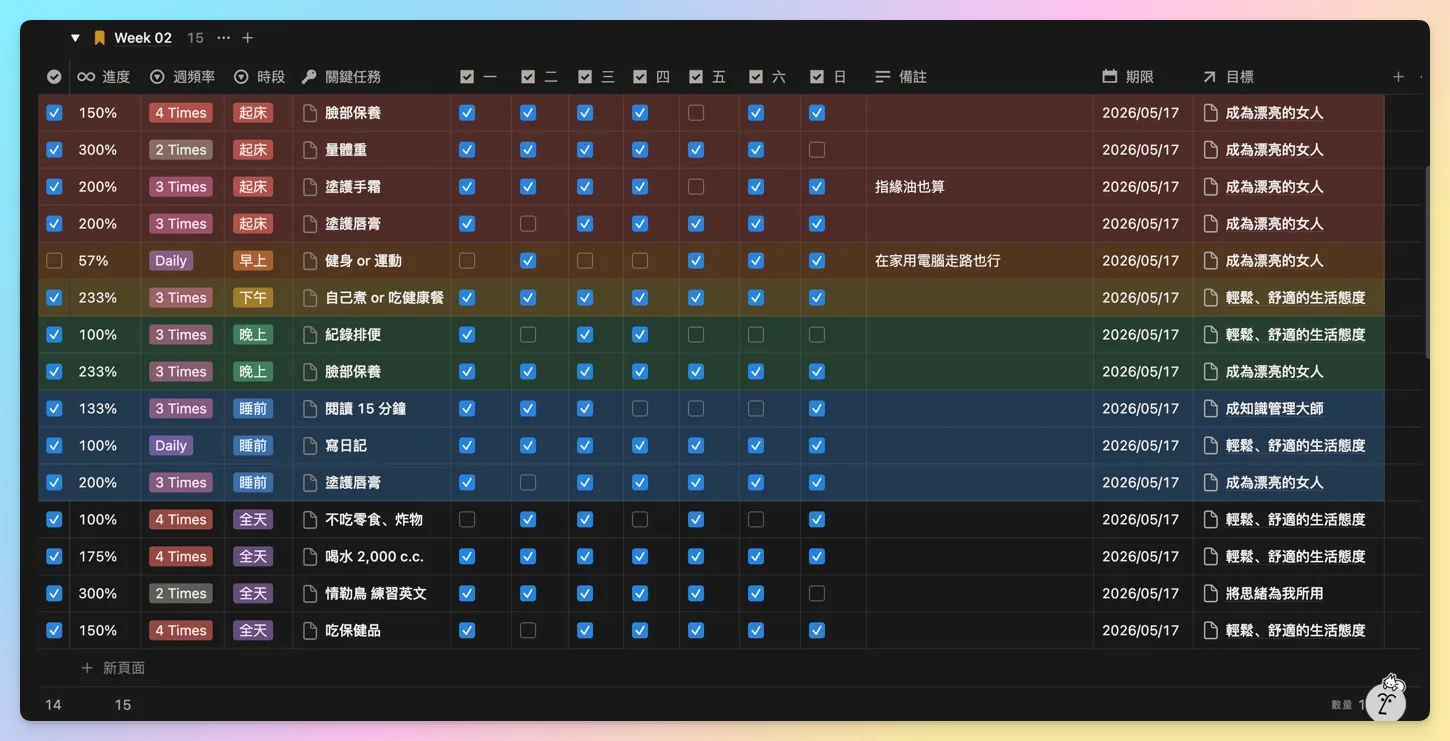Open the 喝水 2,000 c.c. page icon
The height and width of the screenshot is (741, 1450).
311,557
